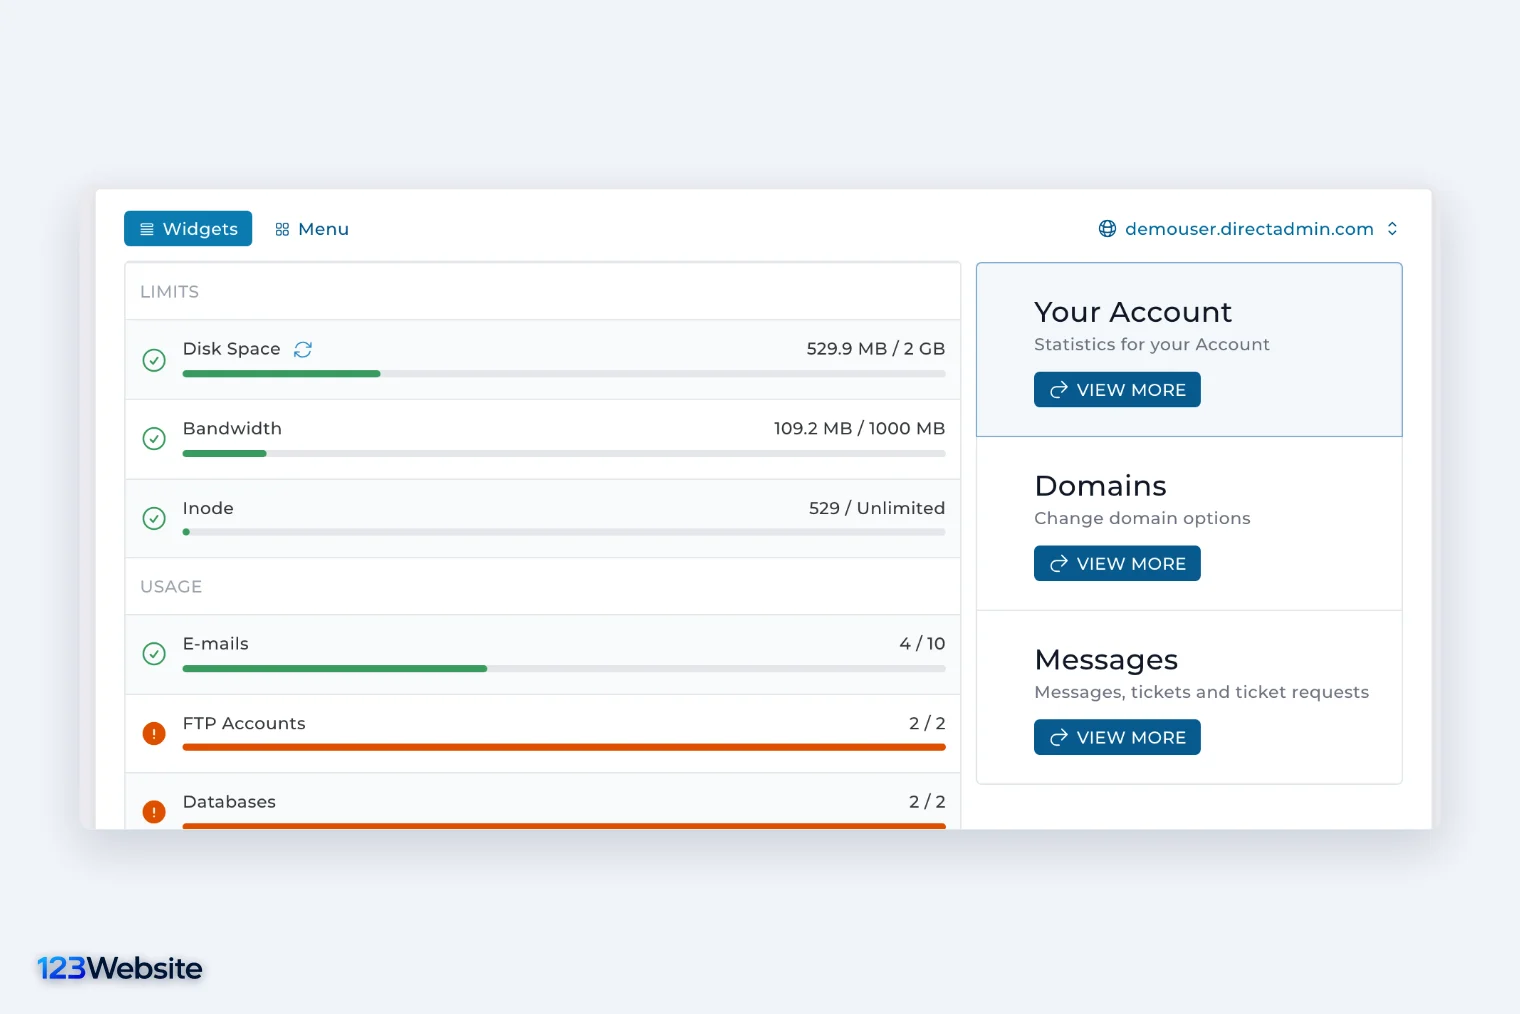Image resolution: width=1520 pixels, height=1014 pixels.
Task: Click the globe icon next to the domain name
Action: [1107, 229]
